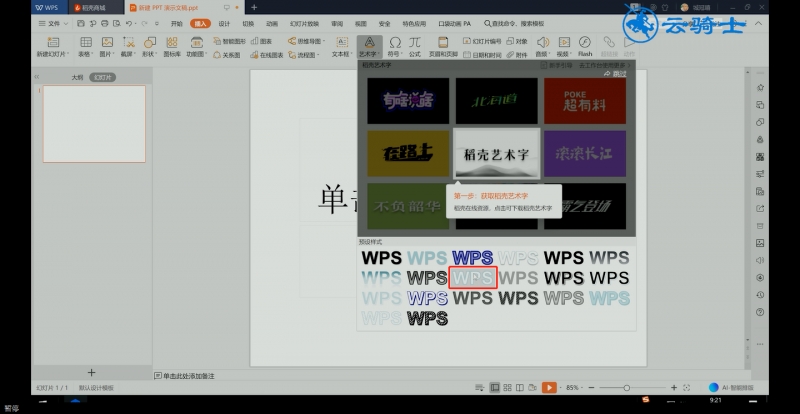Select the 截屏 screenshot tool
This screenshot has width=800, height=414.
click(x=128, y=46)
